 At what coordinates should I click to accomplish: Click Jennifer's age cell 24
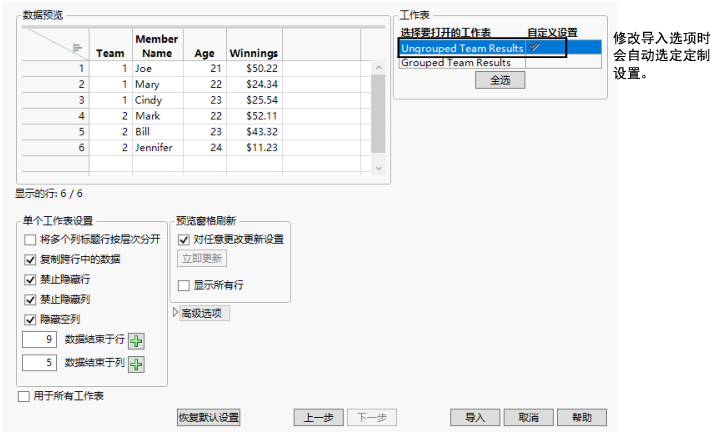205,148
